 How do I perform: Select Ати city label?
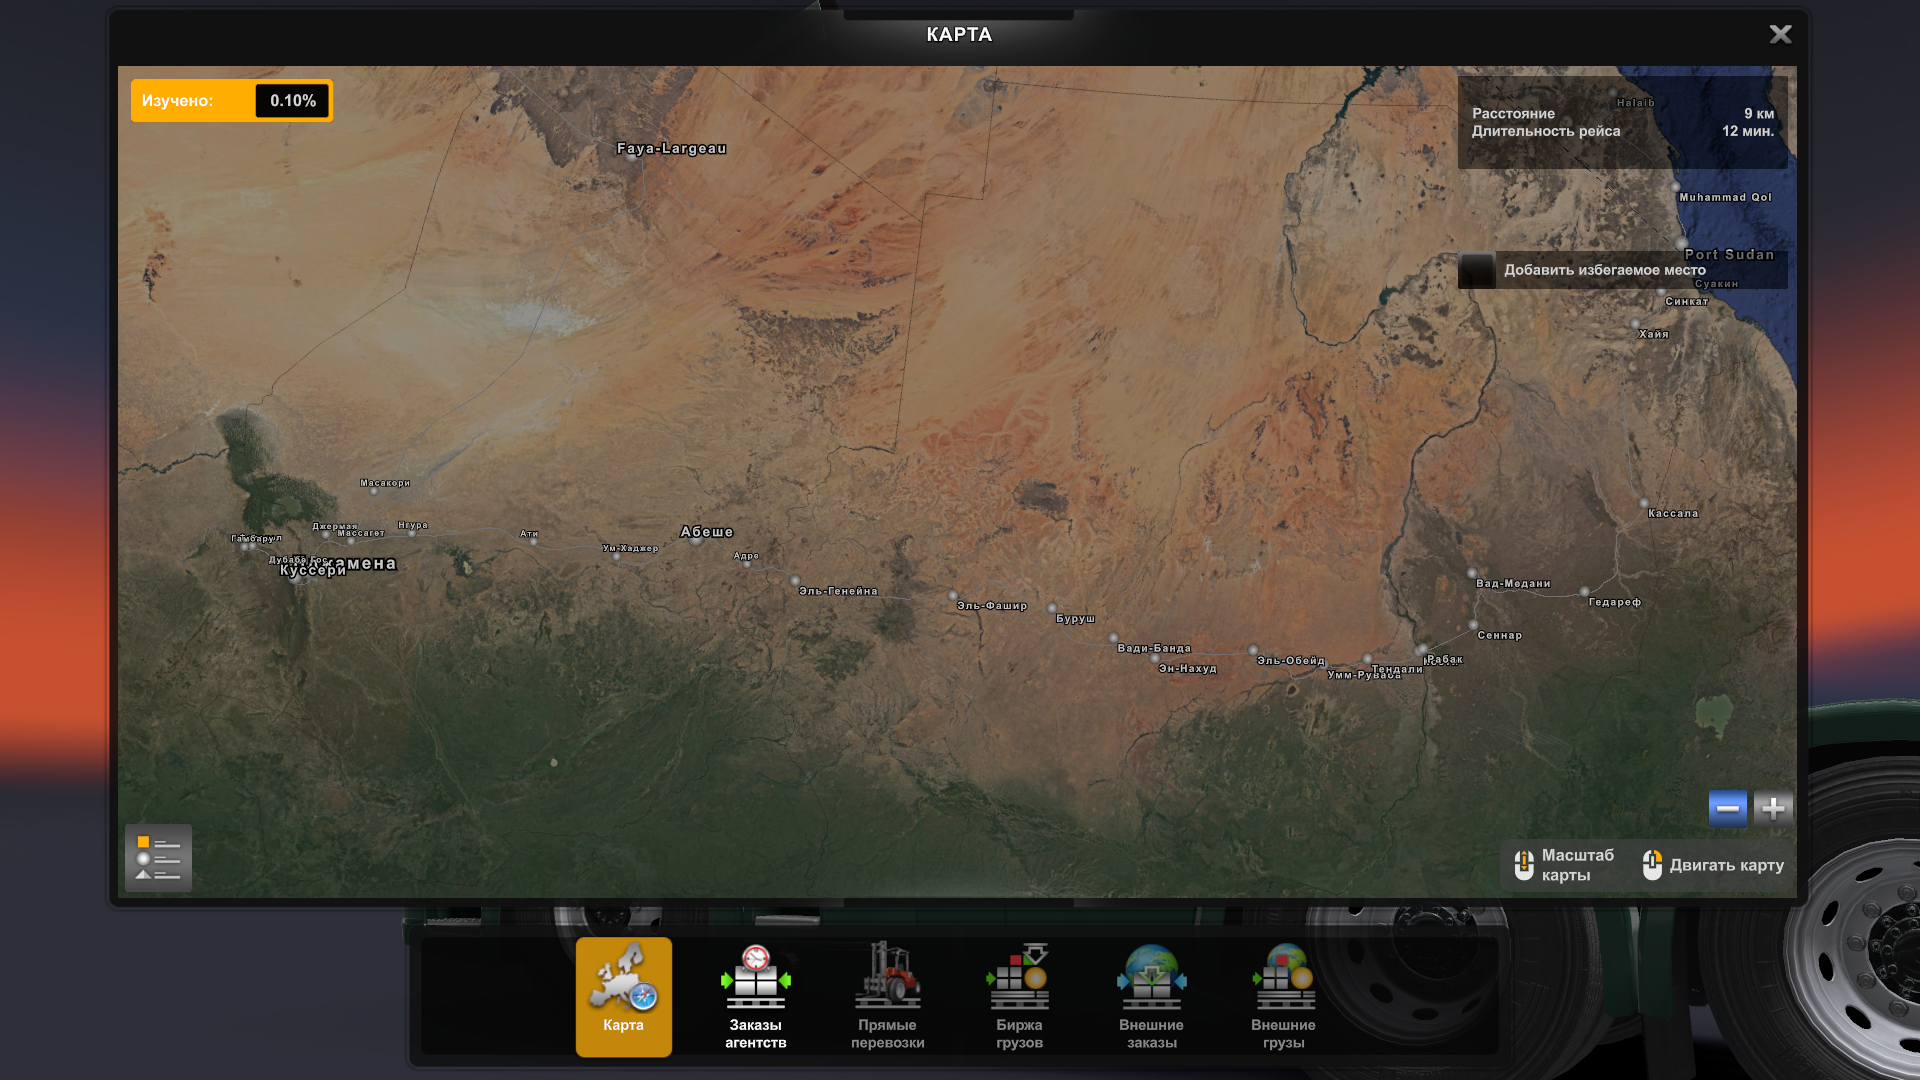[x=529, y=534]
